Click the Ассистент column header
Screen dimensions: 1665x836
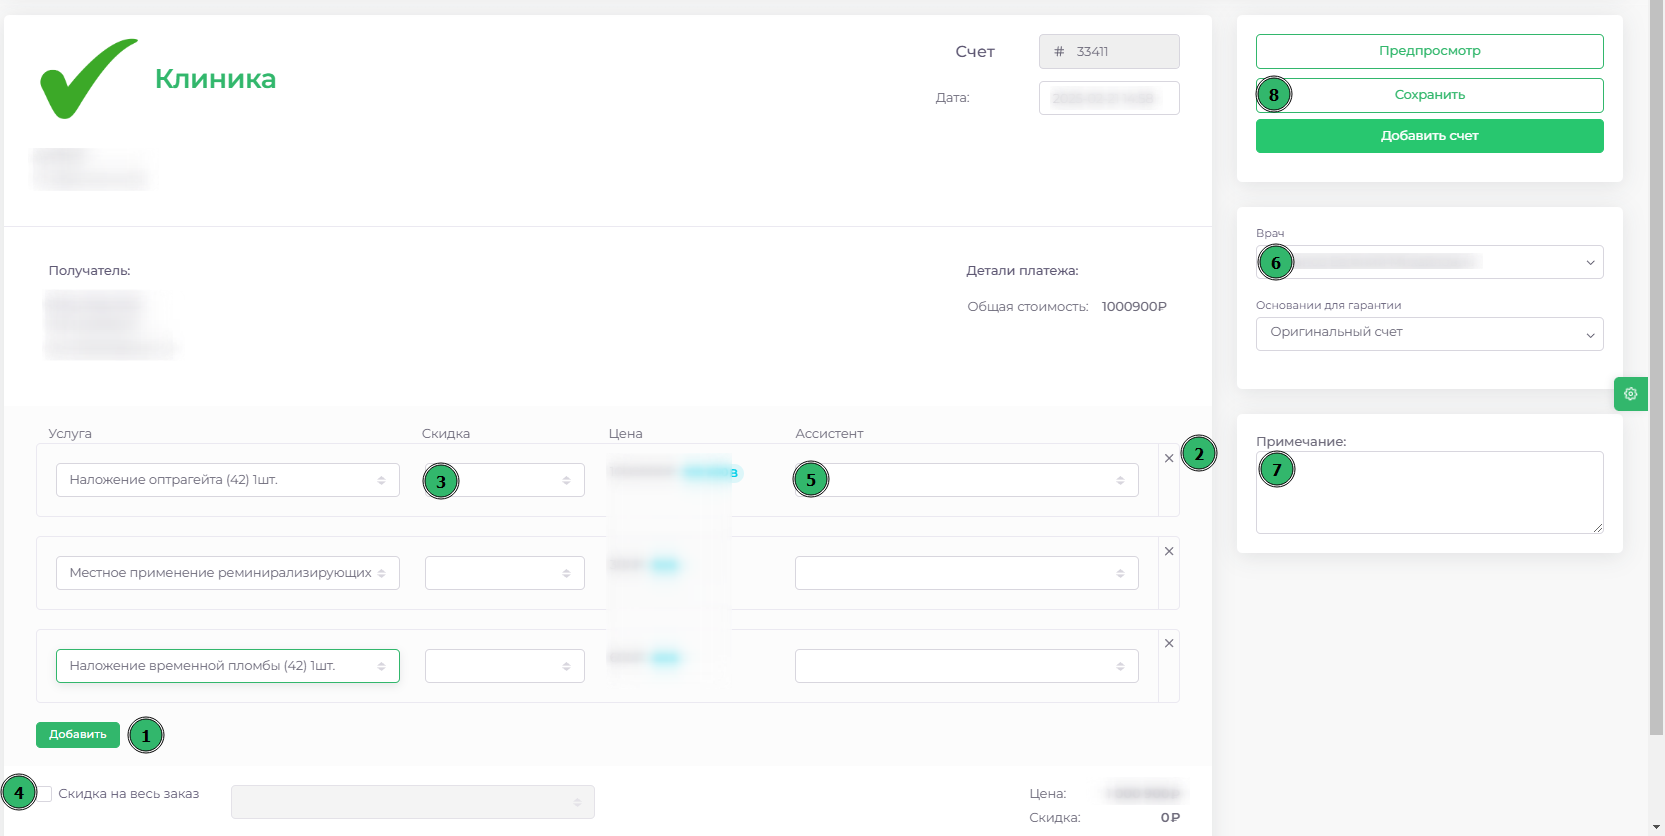829,434
